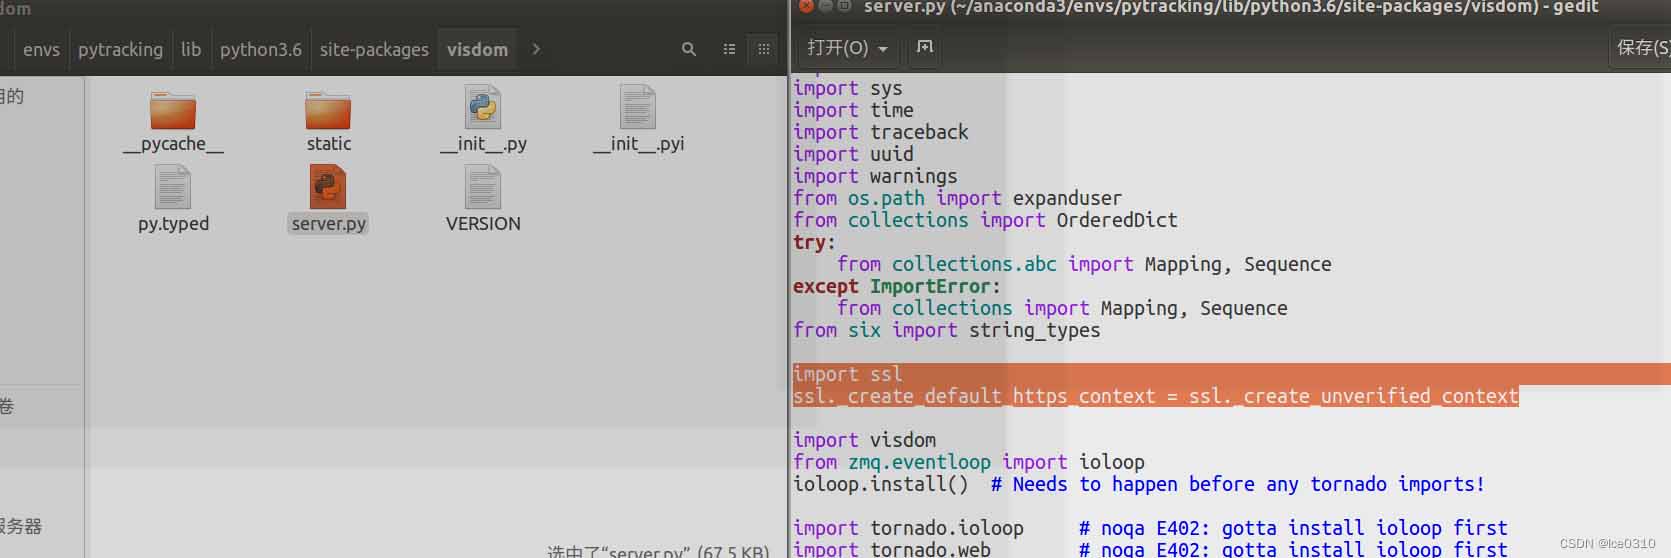Click the search icon in file manager
Viewport: 1671px width, 558px height.
pyautogui.click(x=688, y=49)
